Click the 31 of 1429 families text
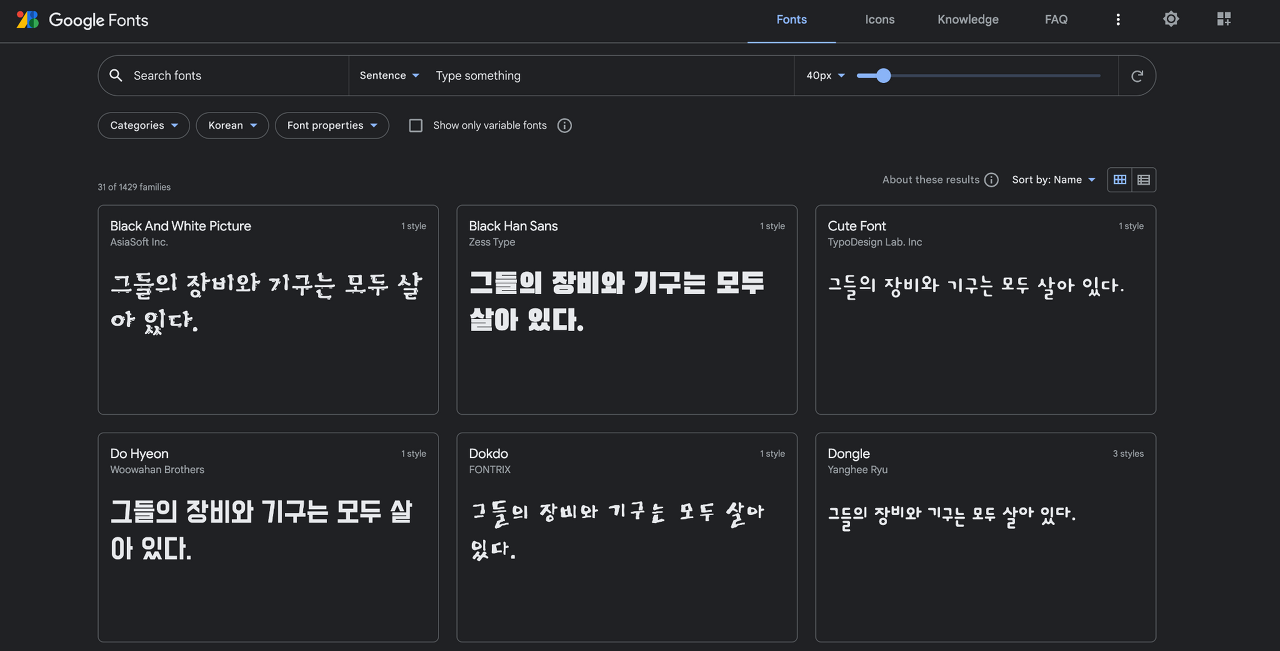Viewport: 1280px width, 651px height. pos(134,188)
